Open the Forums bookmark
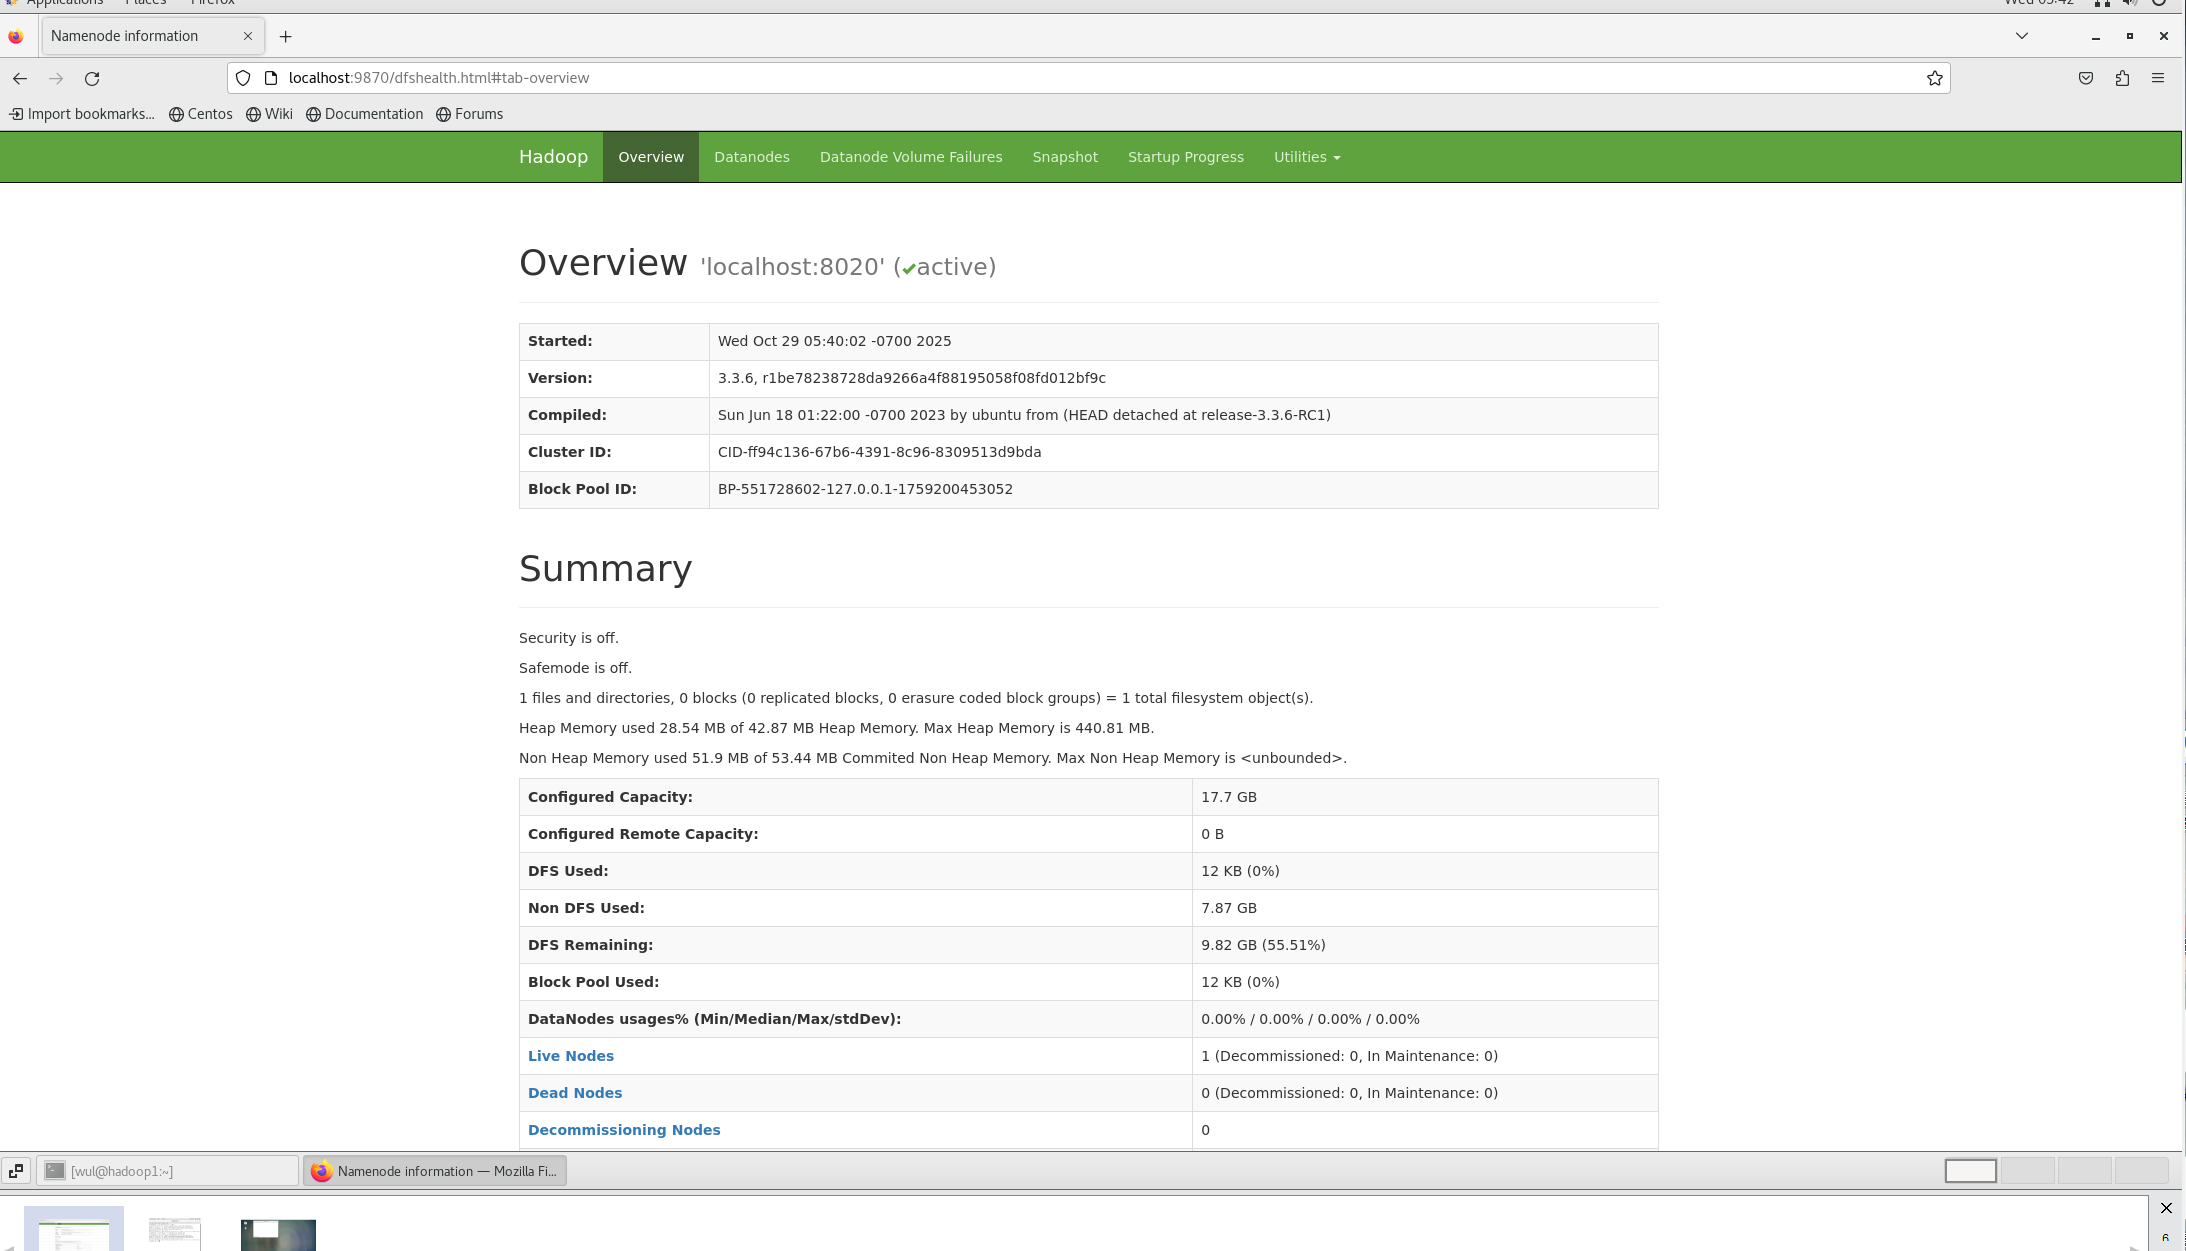 [x=470, y=114]
